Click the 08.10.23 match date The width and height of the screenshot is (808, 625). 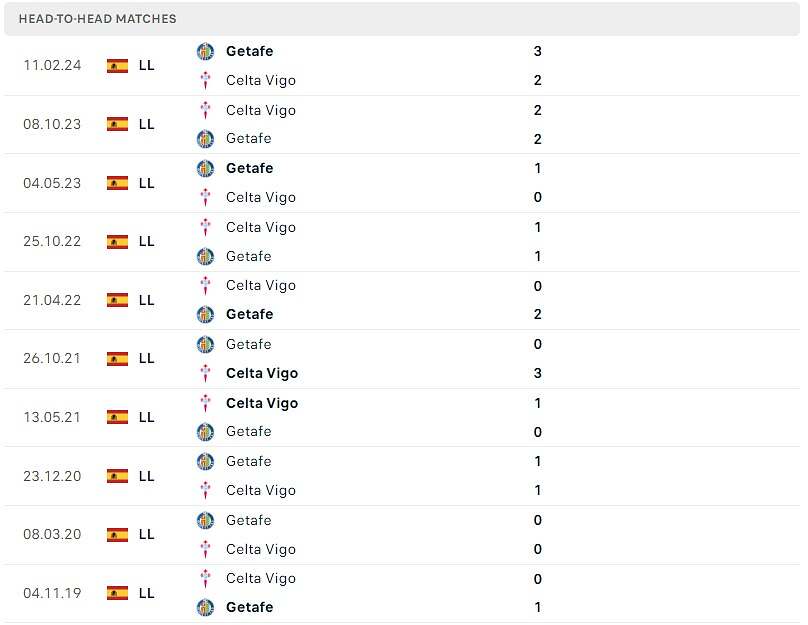pos(52,124)
